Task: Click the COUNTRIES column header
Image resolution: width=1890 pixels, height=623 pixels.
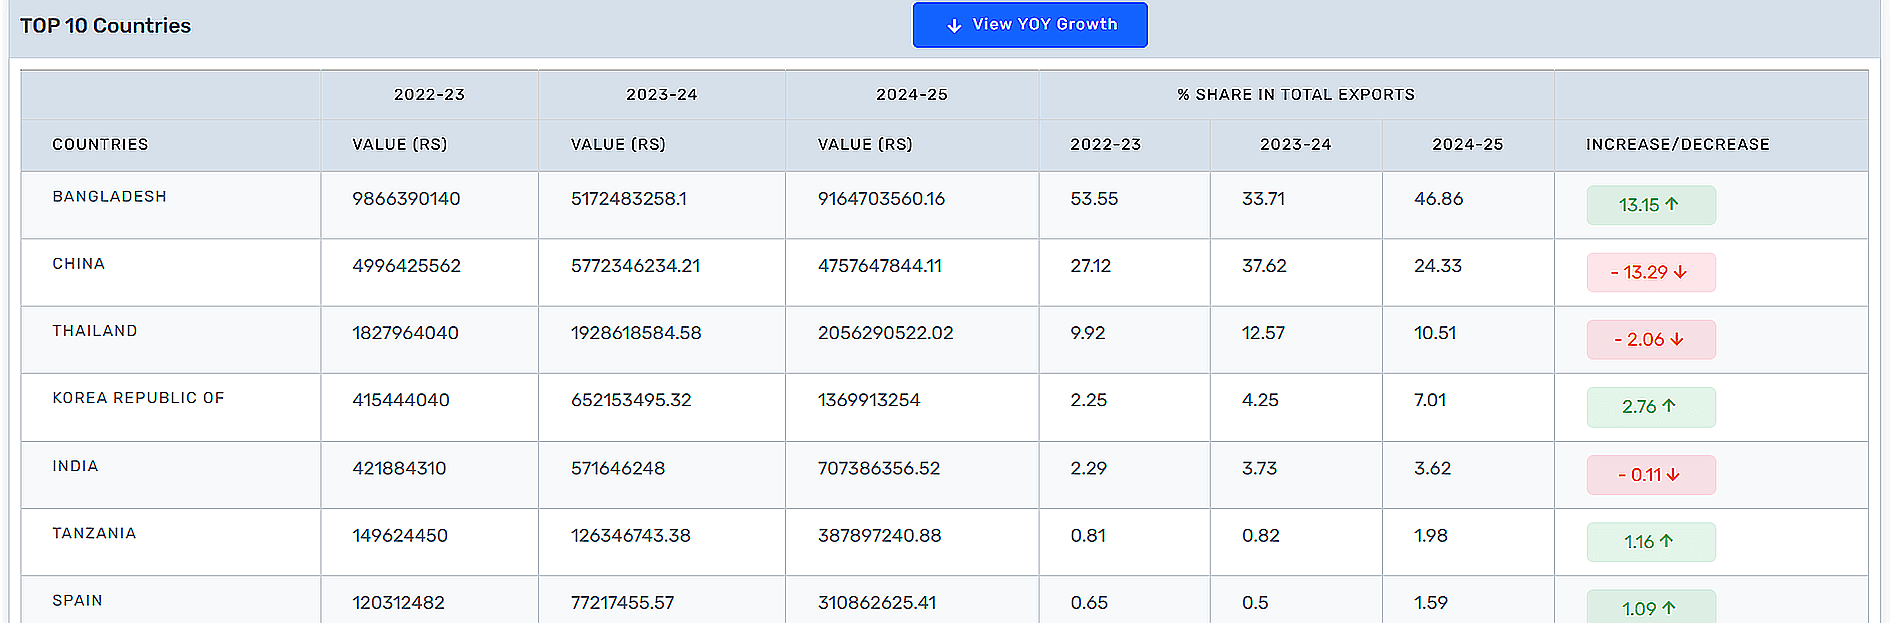Action: (100, 145)
